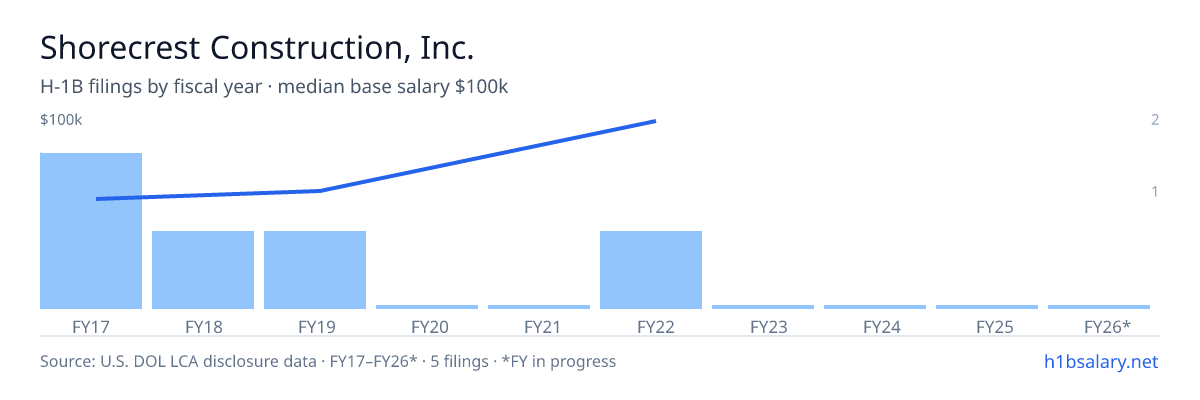Viewport: 1200px width, 400px height.
Task: Select the FY21 thin bar
Action: coord(539,307)
